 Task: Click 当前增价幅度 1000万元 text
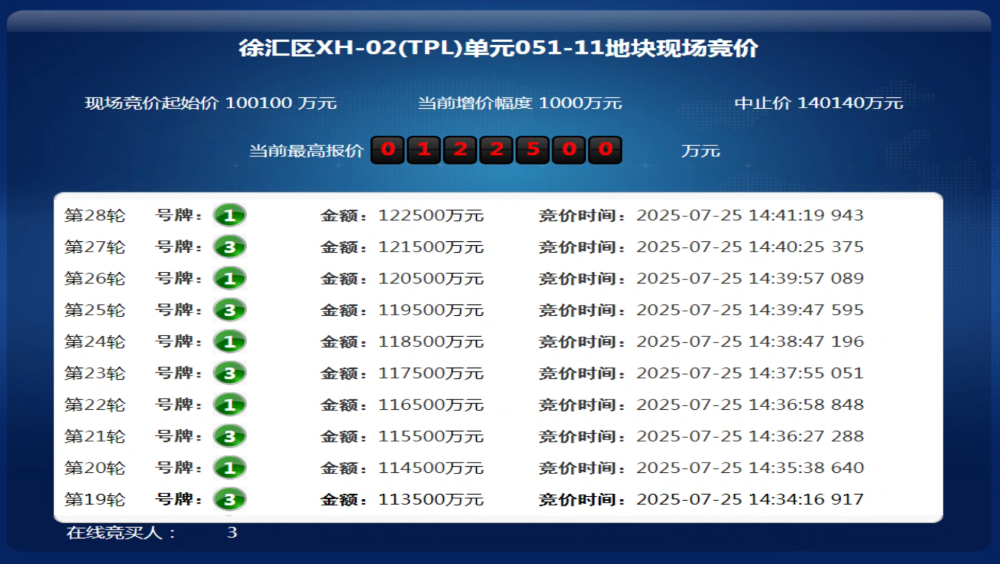tap(519, 103)
